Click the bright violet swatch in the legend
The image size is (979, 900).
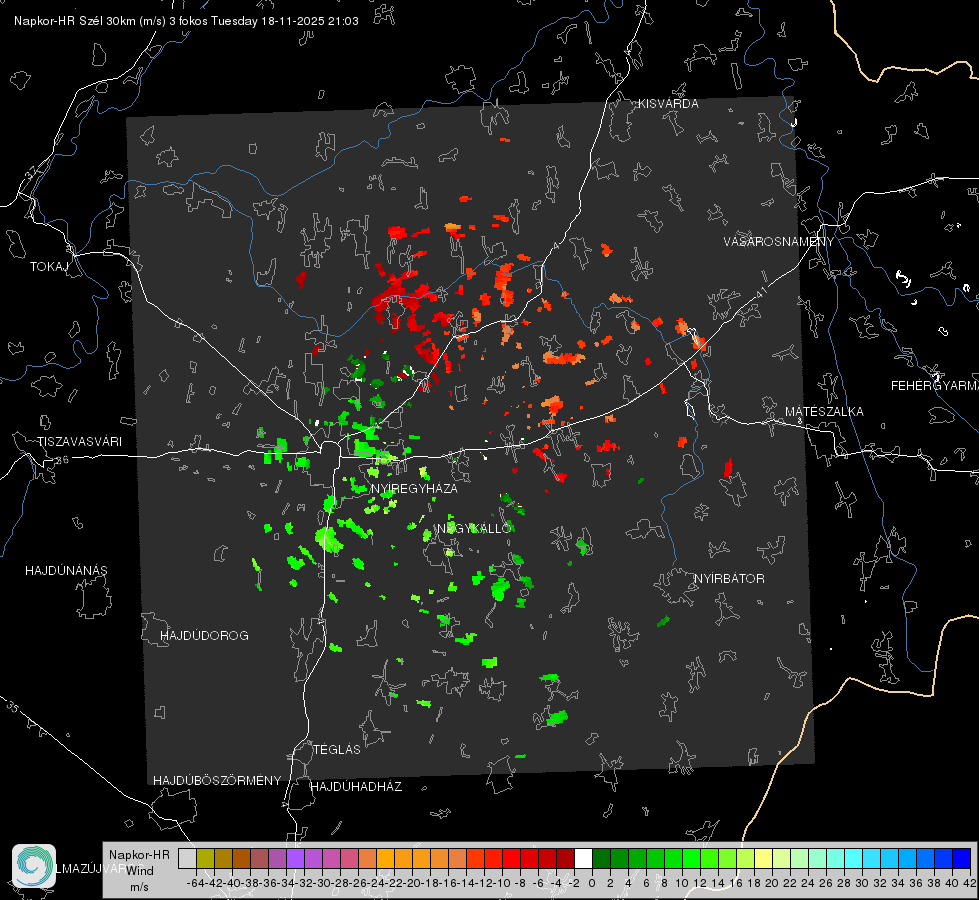[295, 858]
